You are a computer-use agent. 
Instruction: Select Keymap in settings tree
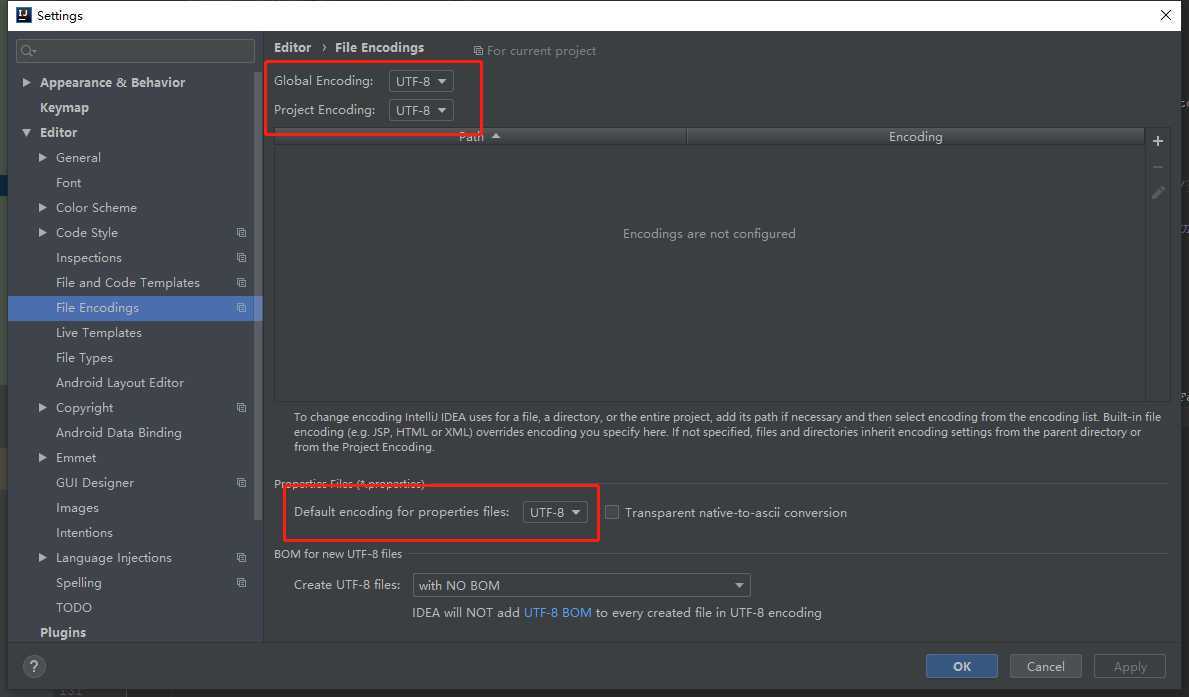[x=64, y=108]
